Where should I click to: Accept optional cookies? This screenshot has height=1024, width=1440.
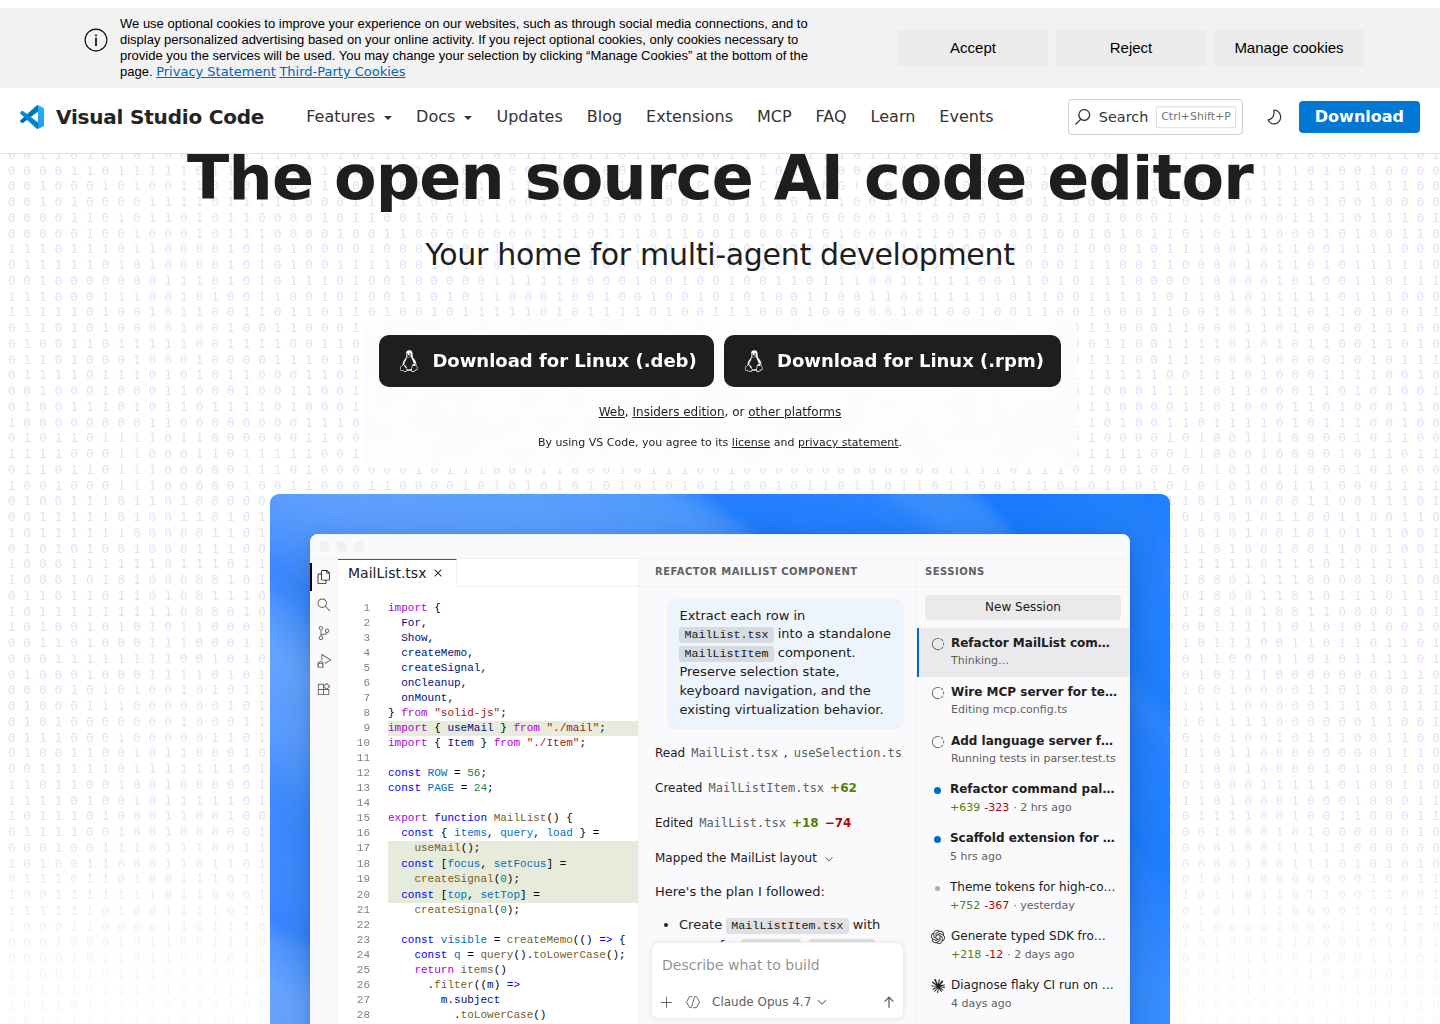point(973,48)
